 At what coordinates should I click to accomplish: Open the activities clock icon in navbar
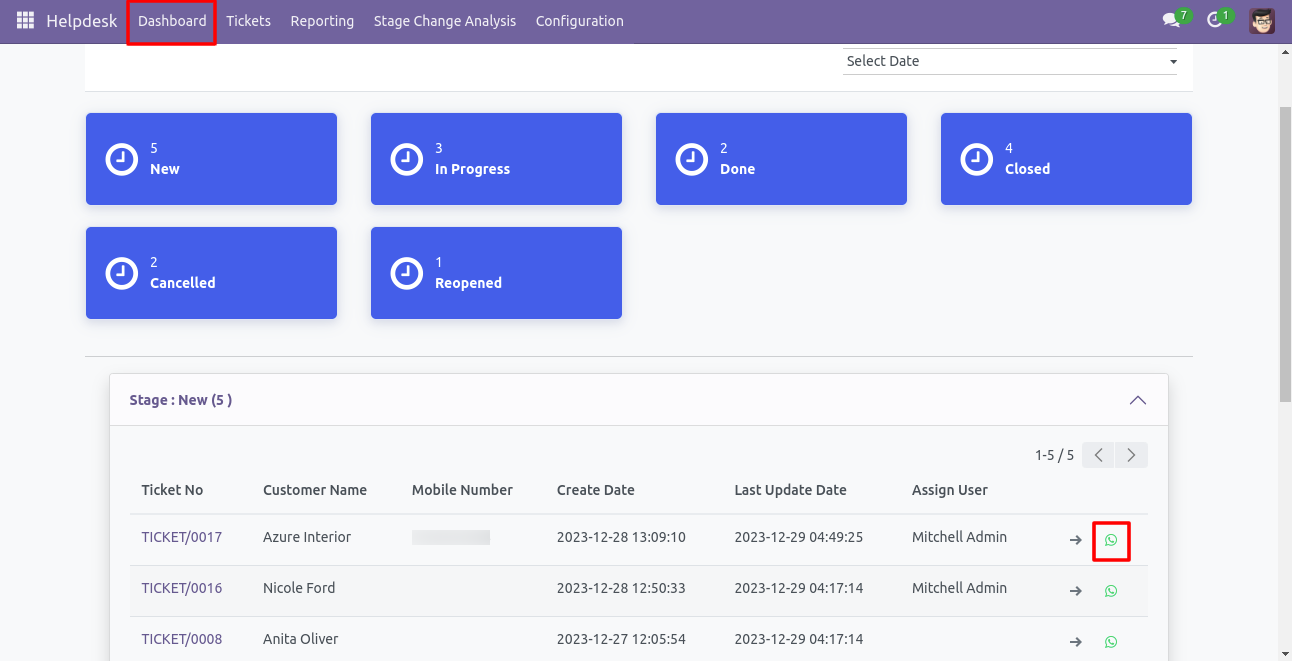(x=1217, y=21)
